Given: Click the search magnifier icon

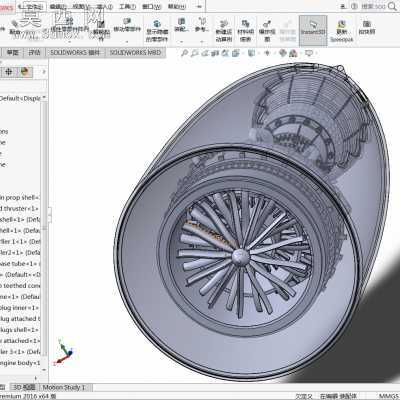Looking at the screenshot, I should click(x=392, y=6).
